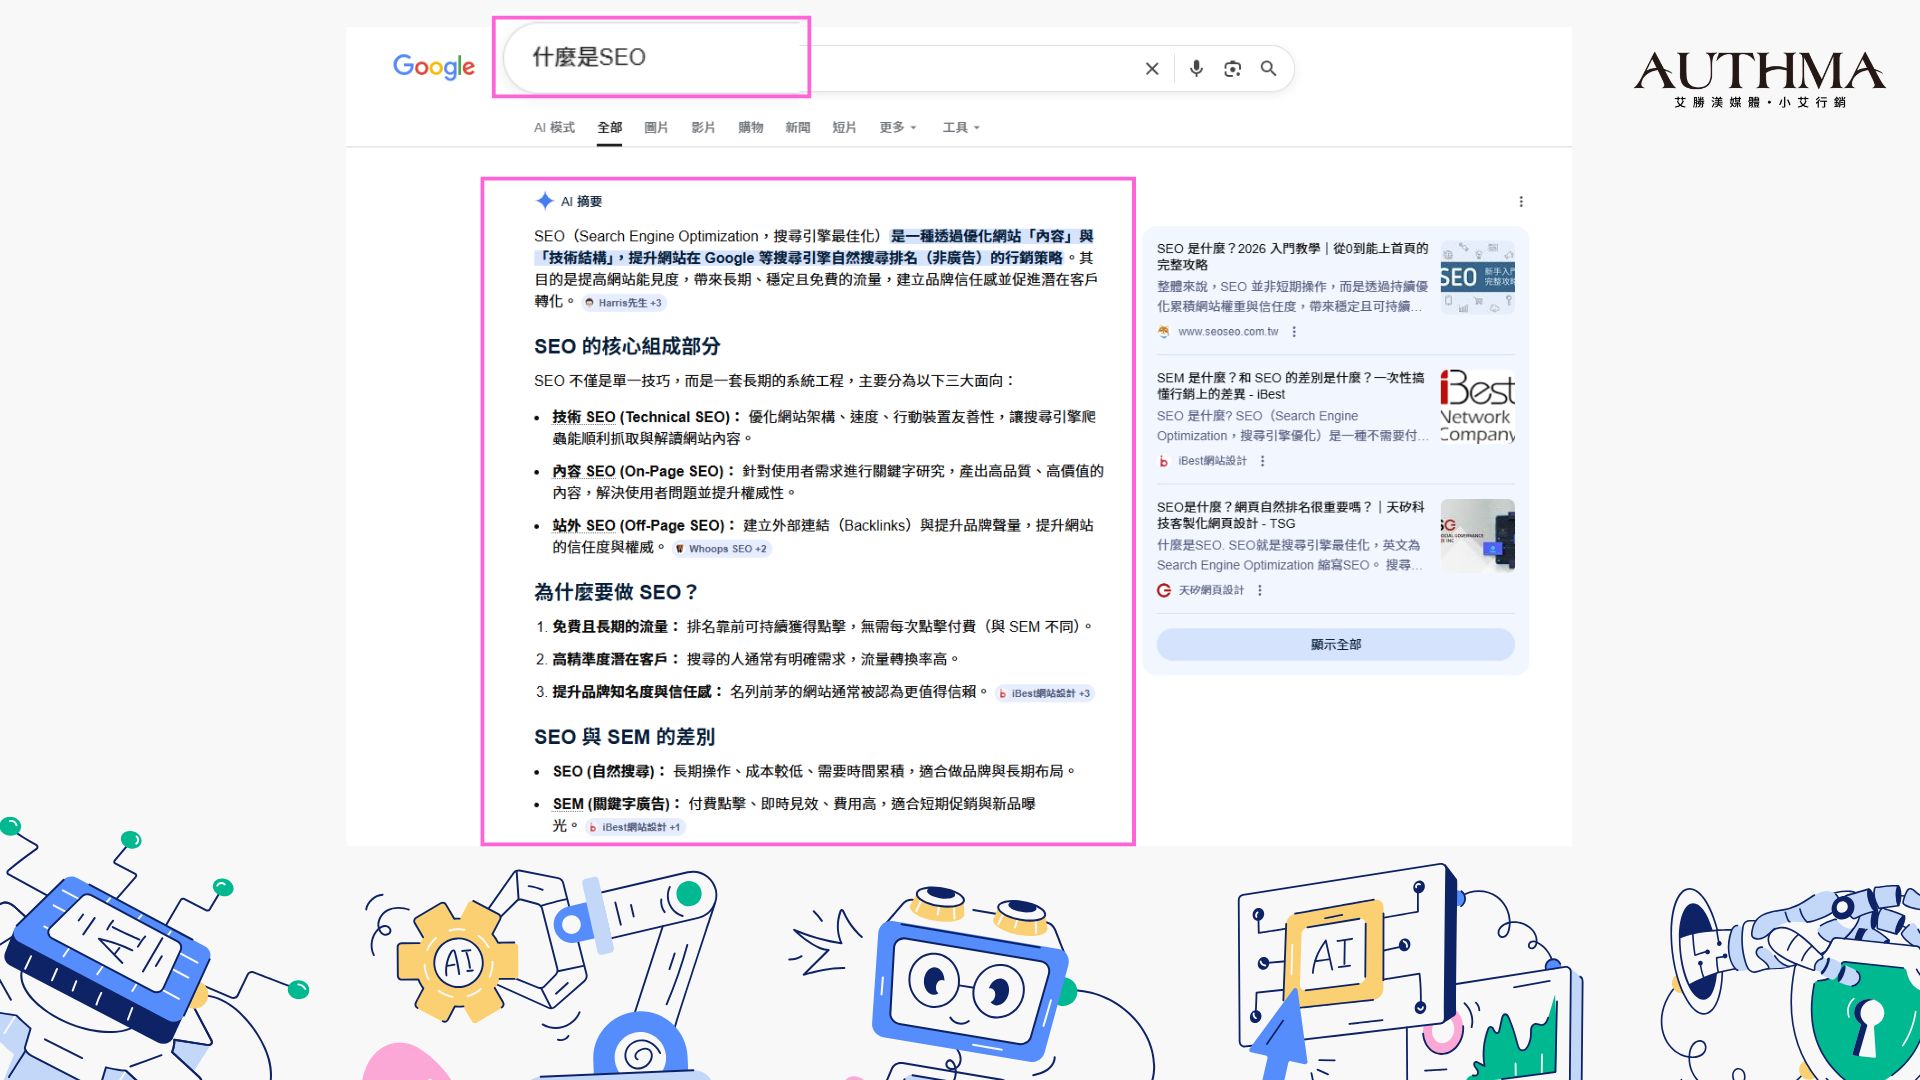Expand the 更多 dropdown
1920x1080 pixels.
coord(898,127)
